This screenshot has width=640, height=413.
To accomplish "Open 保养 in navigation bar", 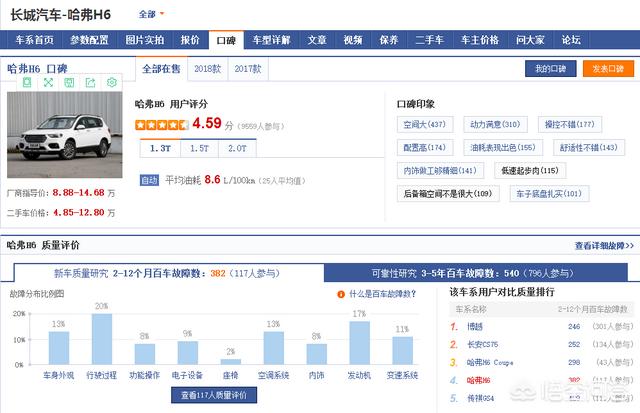I will [389, 40].
